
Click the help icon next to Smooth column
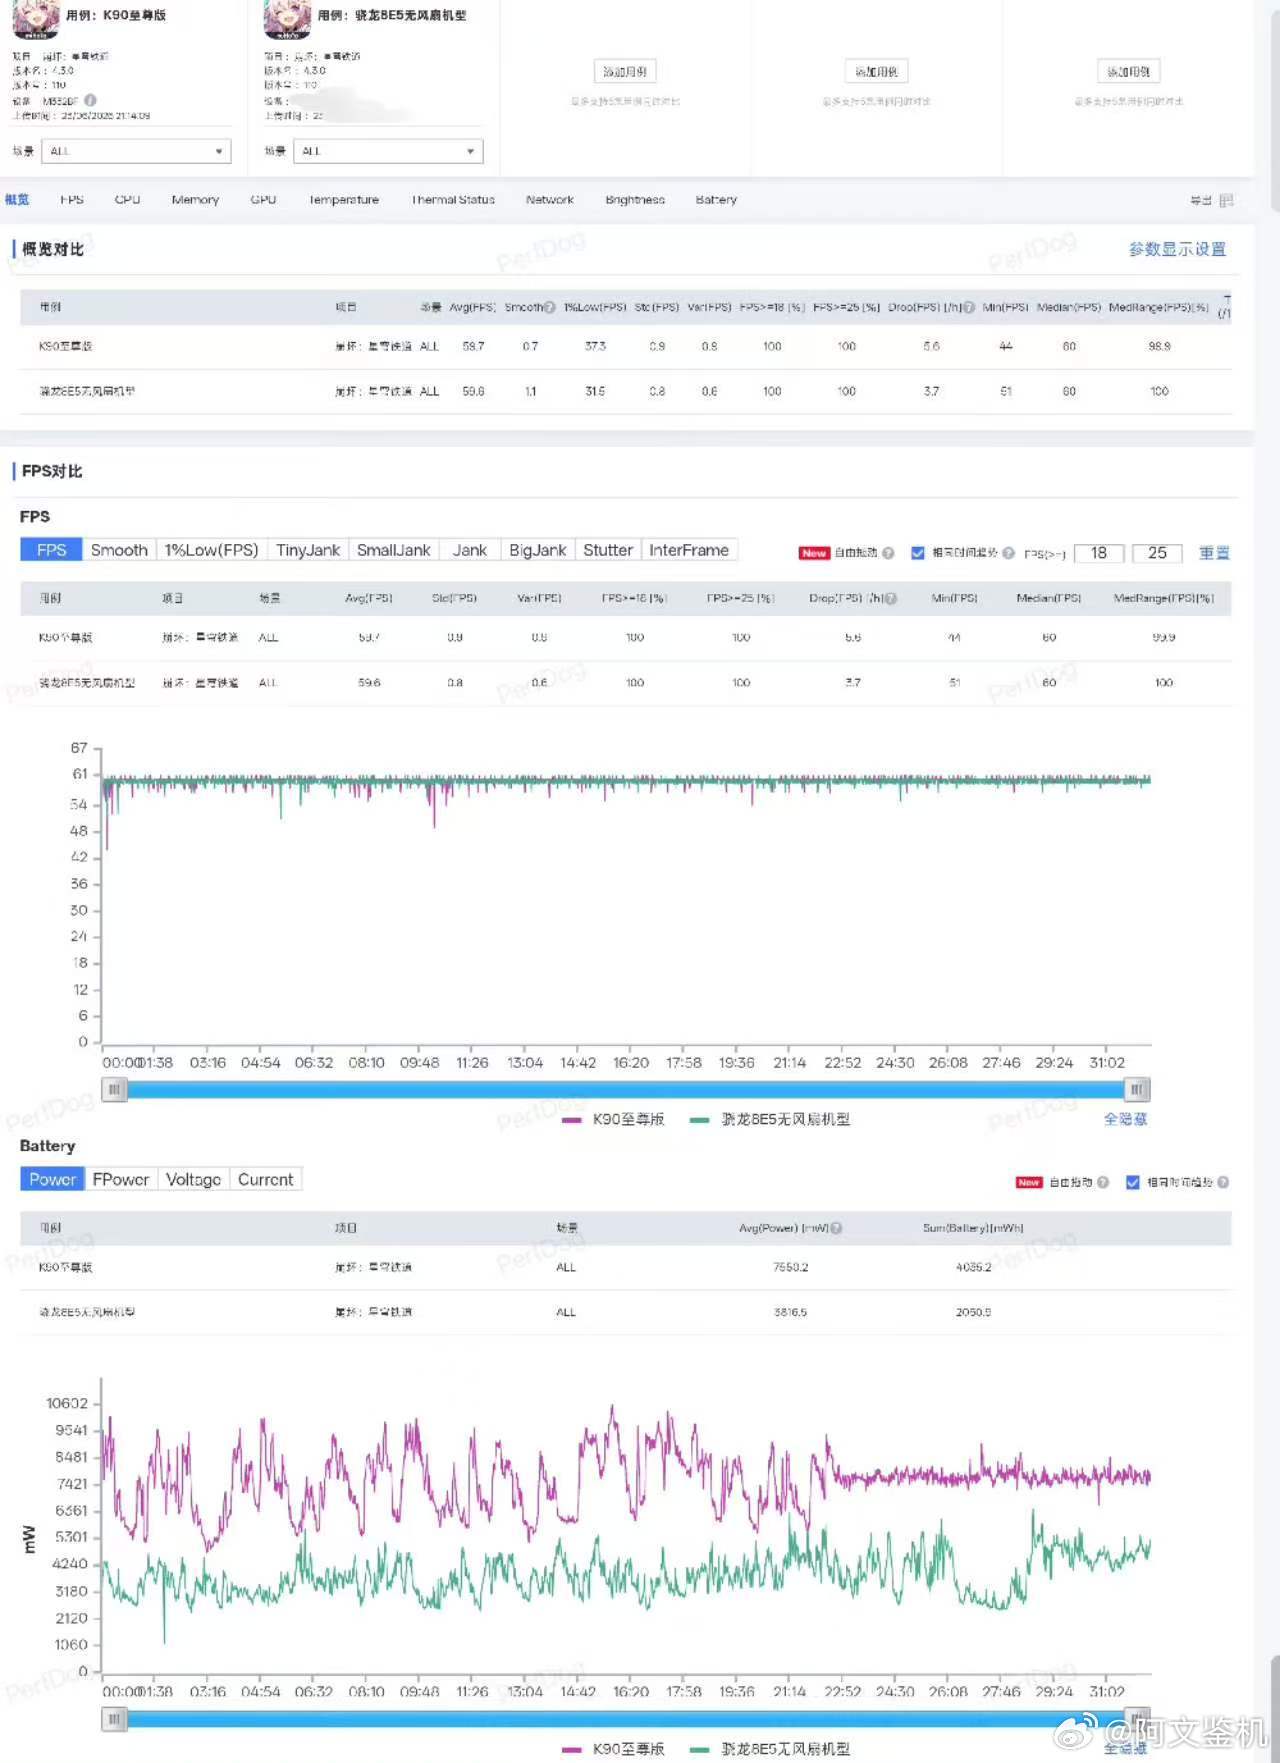(549, 307)
